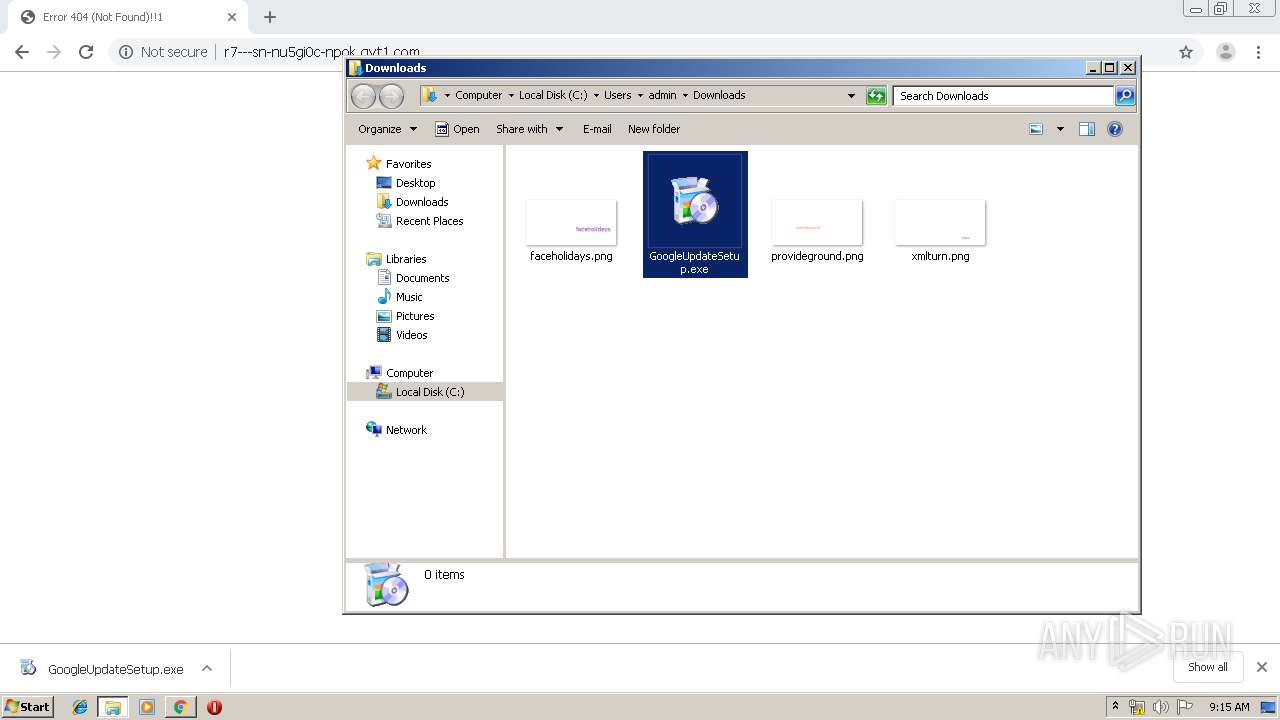Screen dimensions: 1280x720
Task: Click Computer in the address breadcrumb
Action: [x=479, y=96]
